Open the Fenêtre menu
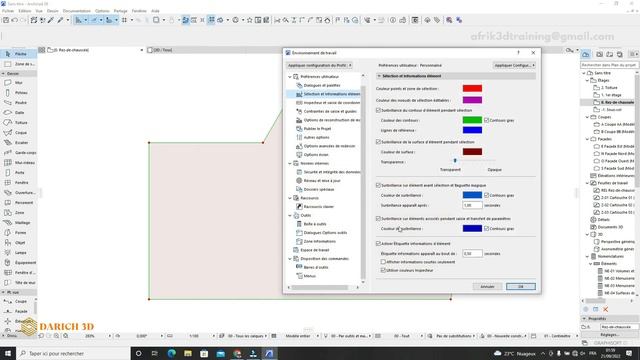This screenshot has width=640, height=360. (139, 11)
